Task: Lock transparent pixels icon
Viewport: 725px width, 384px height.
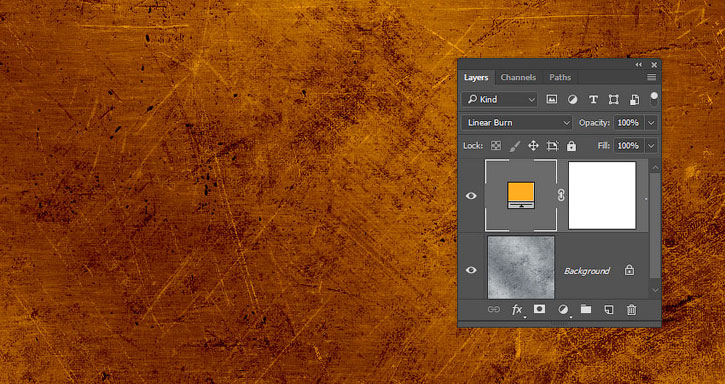Action: pyautogui.click(x=496, y=146)
